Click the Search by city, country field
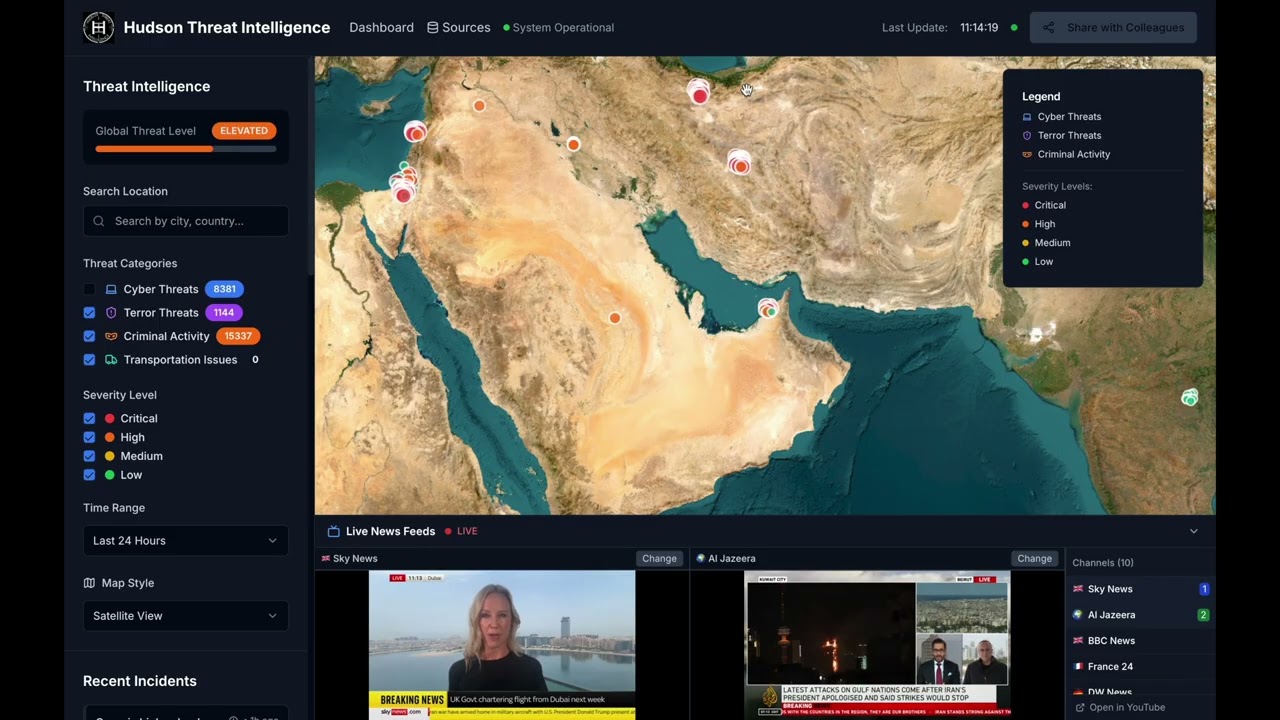 [186, 221]
